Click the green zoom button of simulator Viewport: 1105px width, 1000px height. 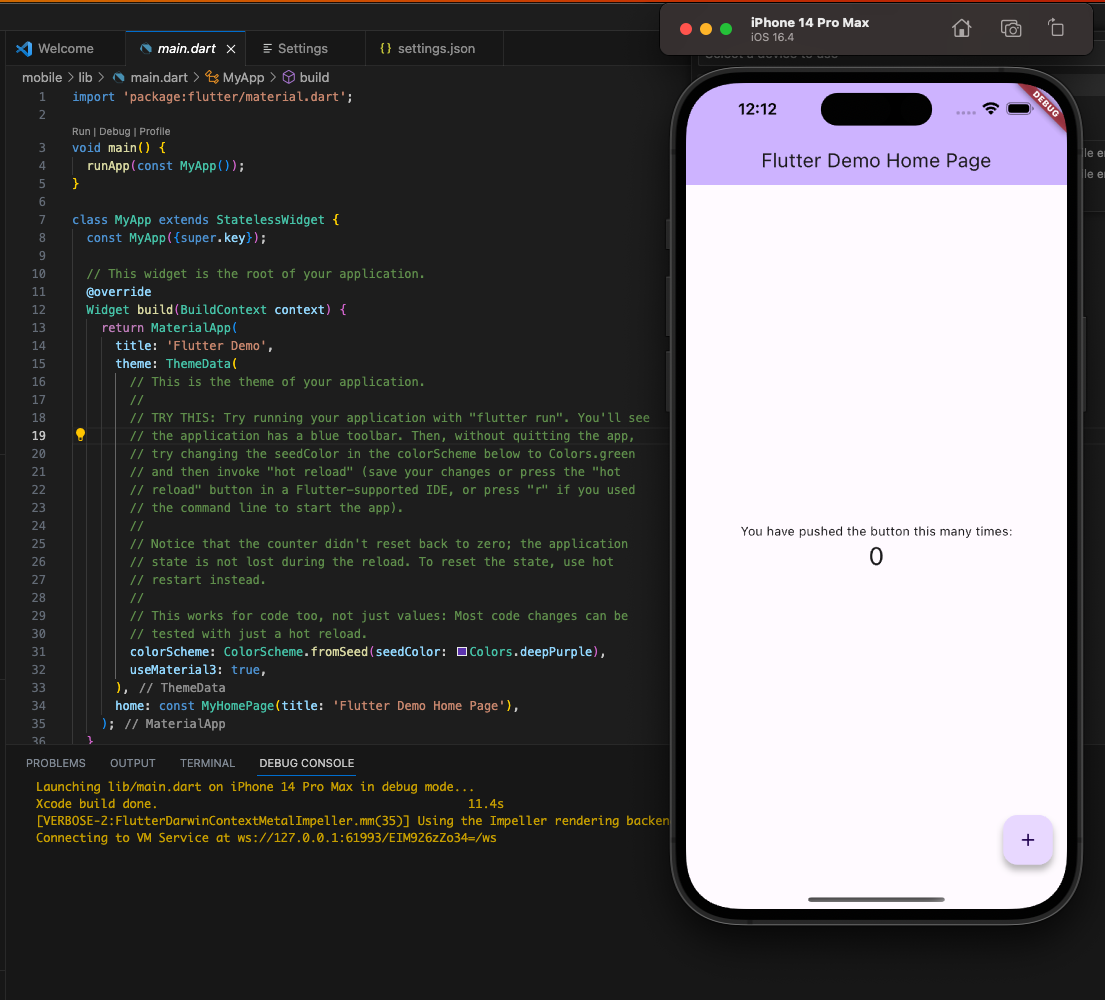726,29
